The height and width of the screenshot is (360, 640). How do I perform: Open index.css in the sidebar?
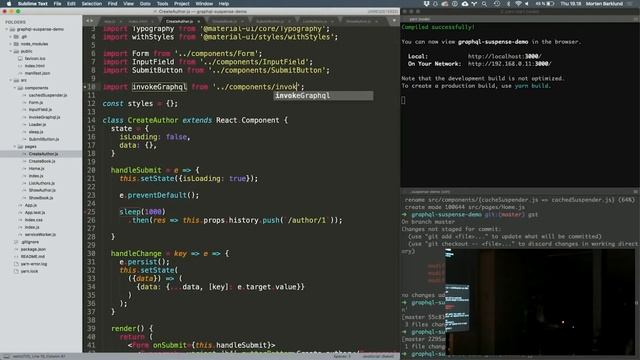coord(33,220)
